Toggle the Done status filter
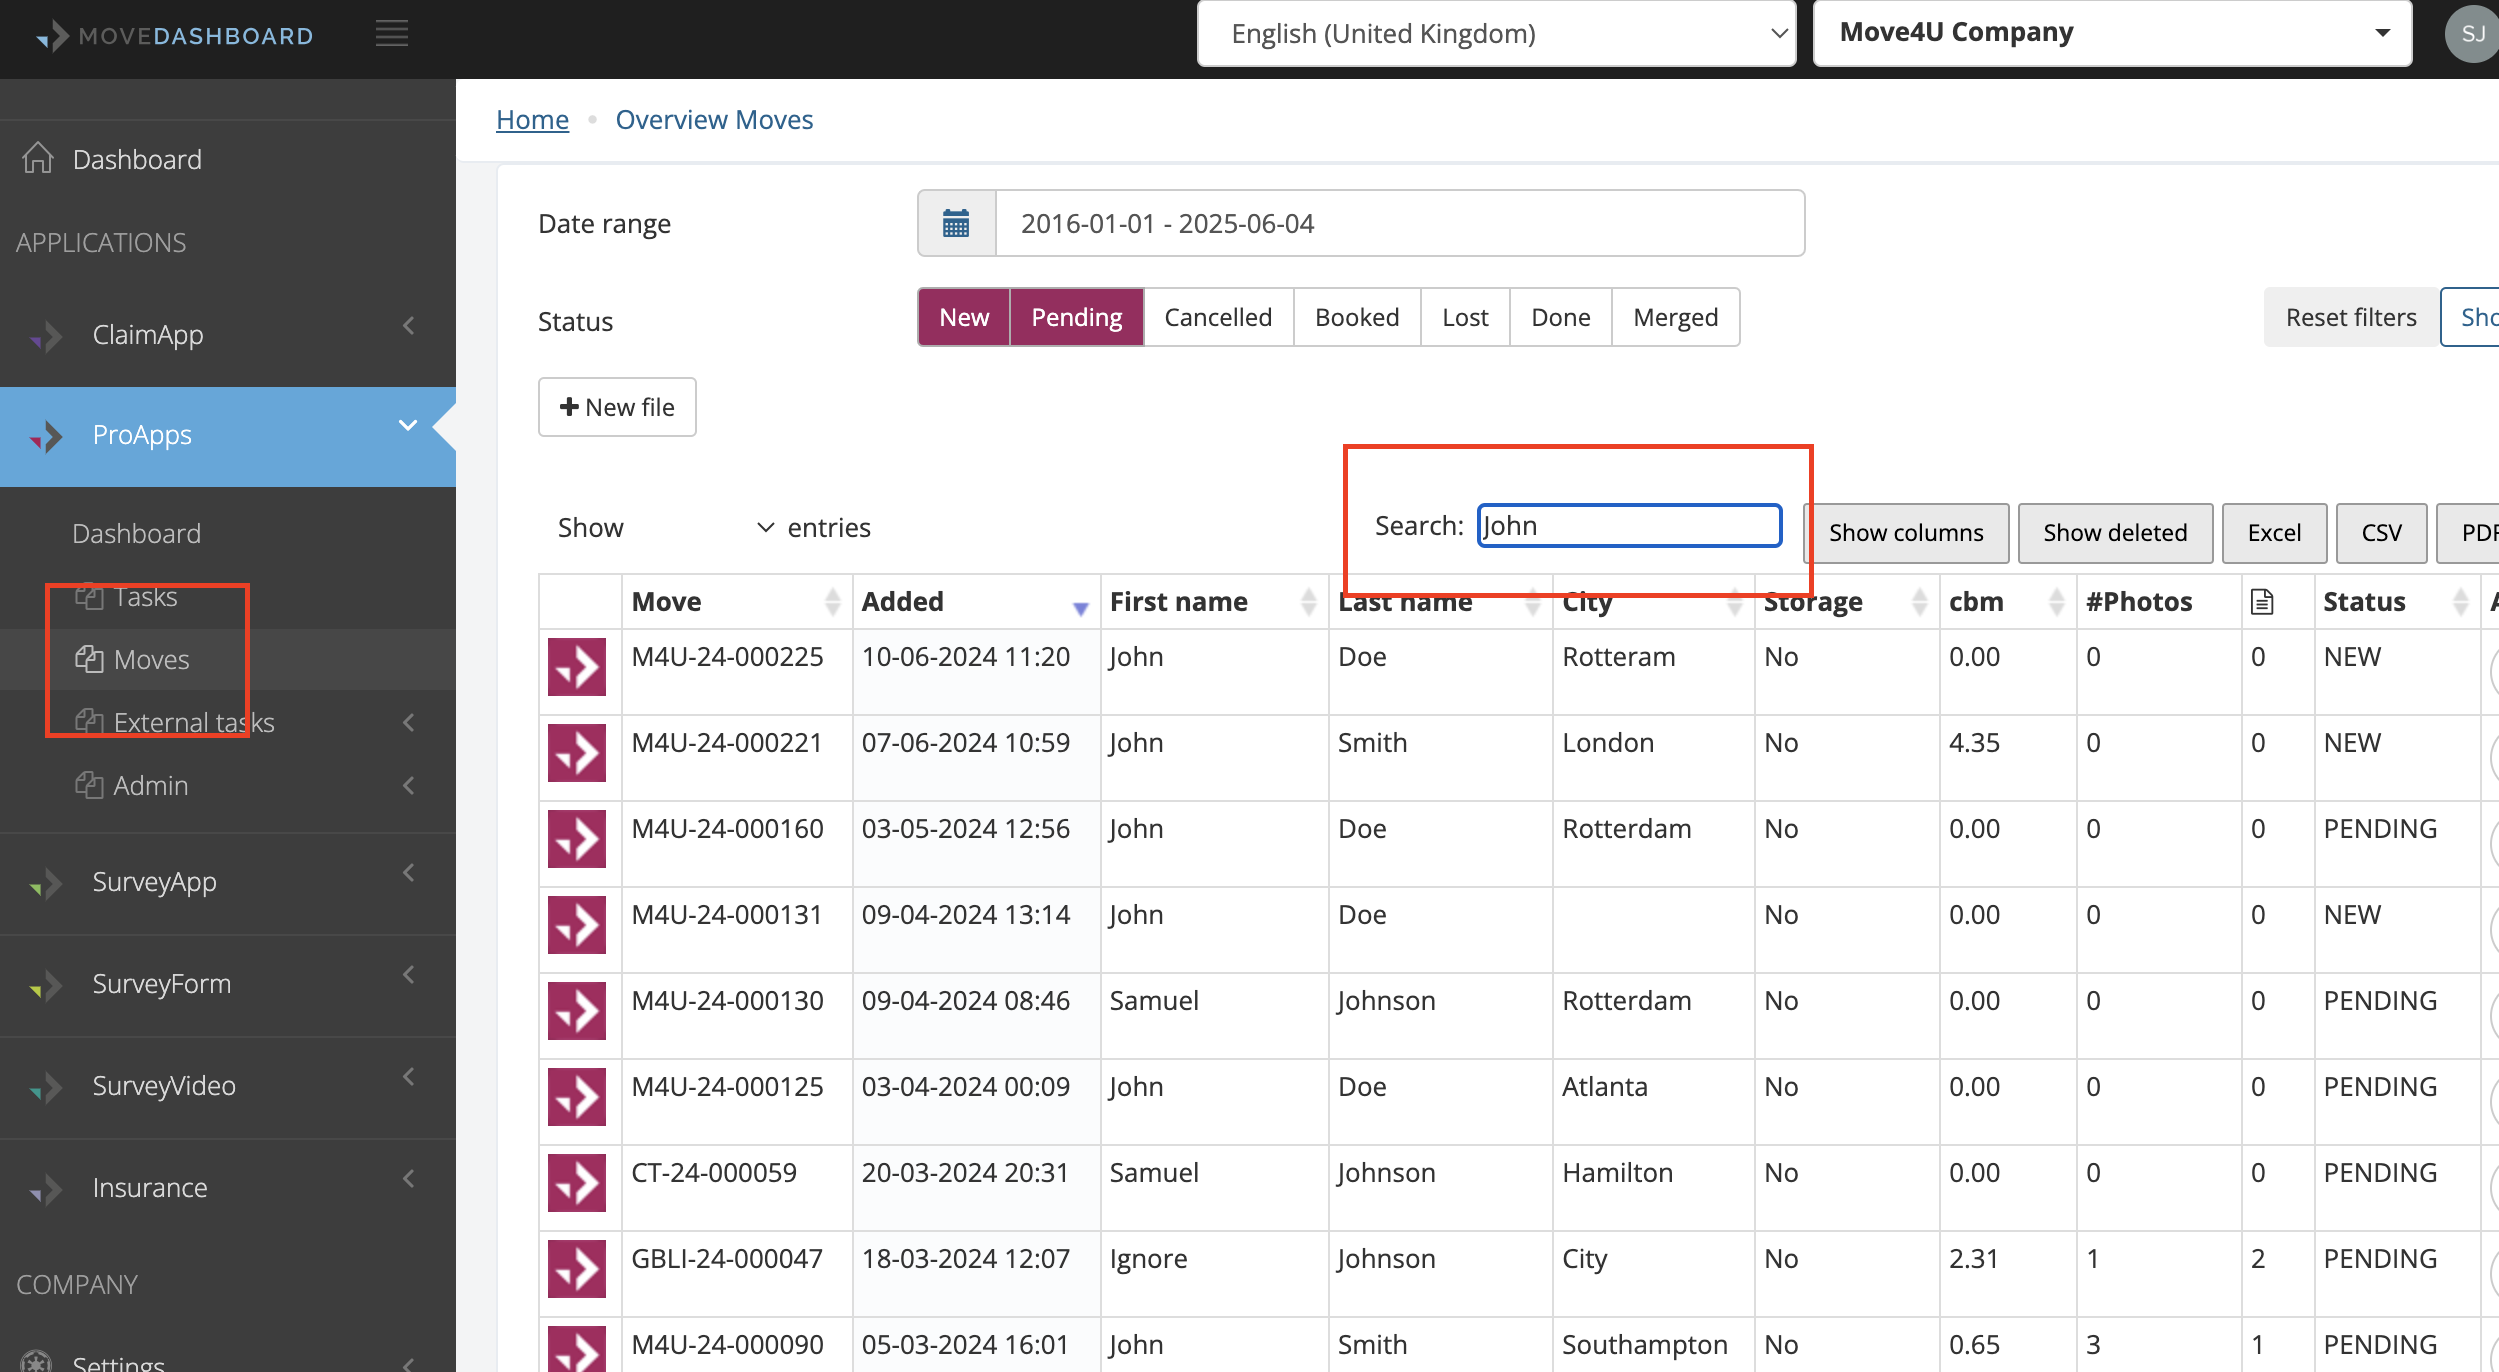The width and height of the screenshot is (2499, 1372). [x=1560, y=317]
